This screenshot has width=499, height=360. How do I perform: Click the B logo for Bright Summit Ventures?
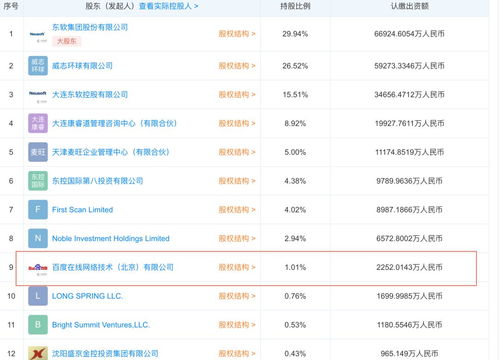[38, 325]
